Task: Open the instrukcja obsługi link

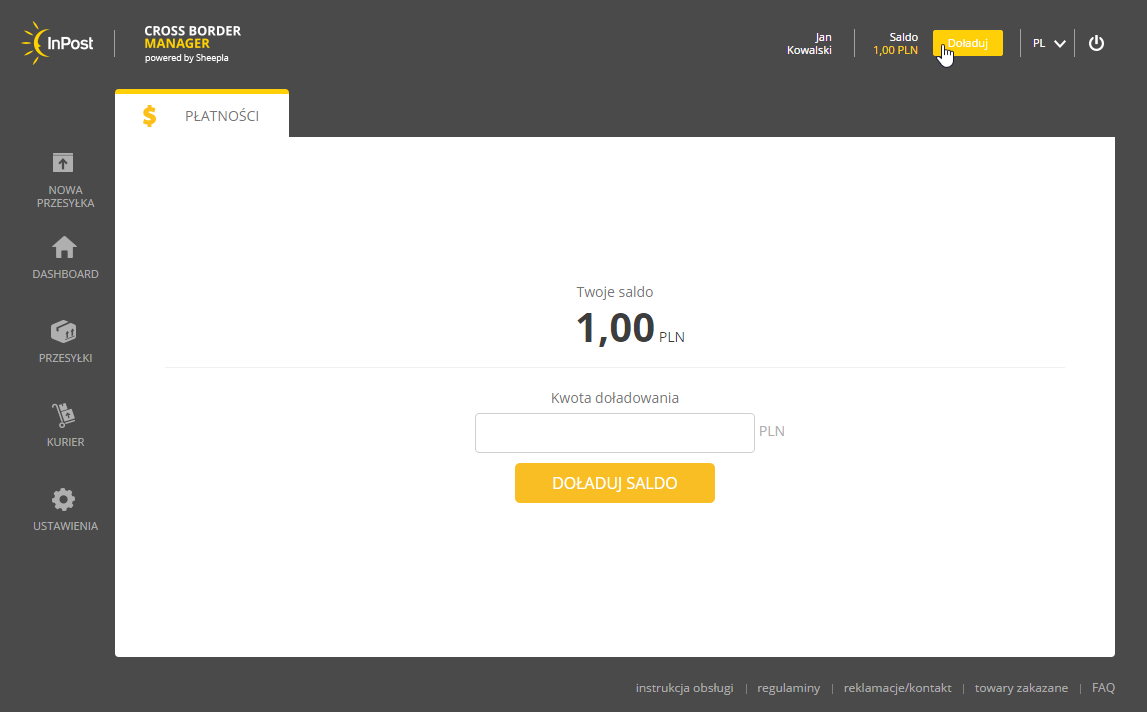Action: (684, 688)
